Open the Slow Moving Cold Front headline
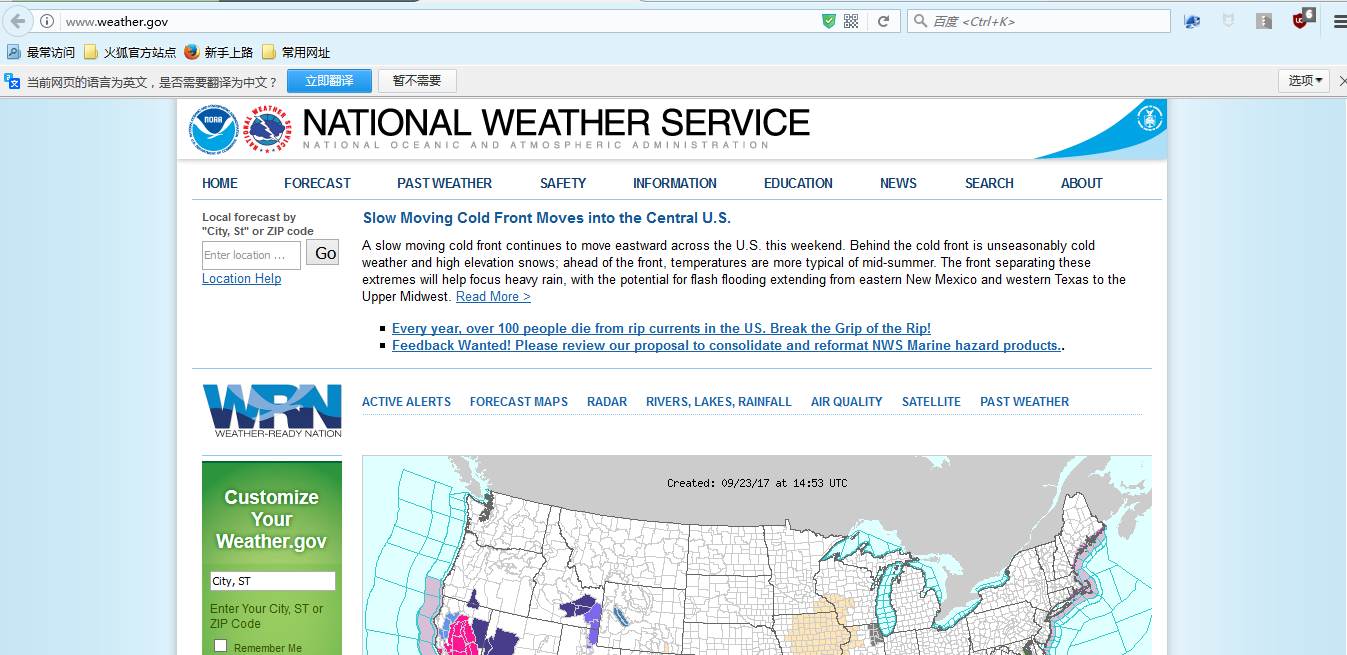The height and width of the screenshot is (655, 1347). [547, 218]
